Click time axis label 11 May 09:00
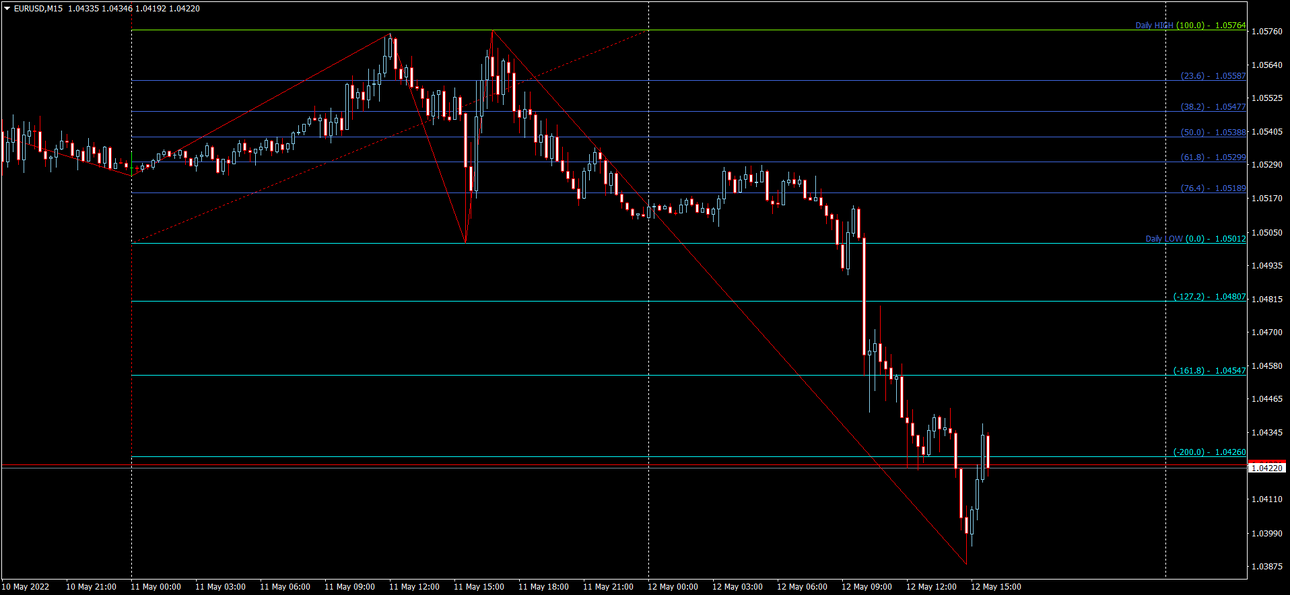 350,587
